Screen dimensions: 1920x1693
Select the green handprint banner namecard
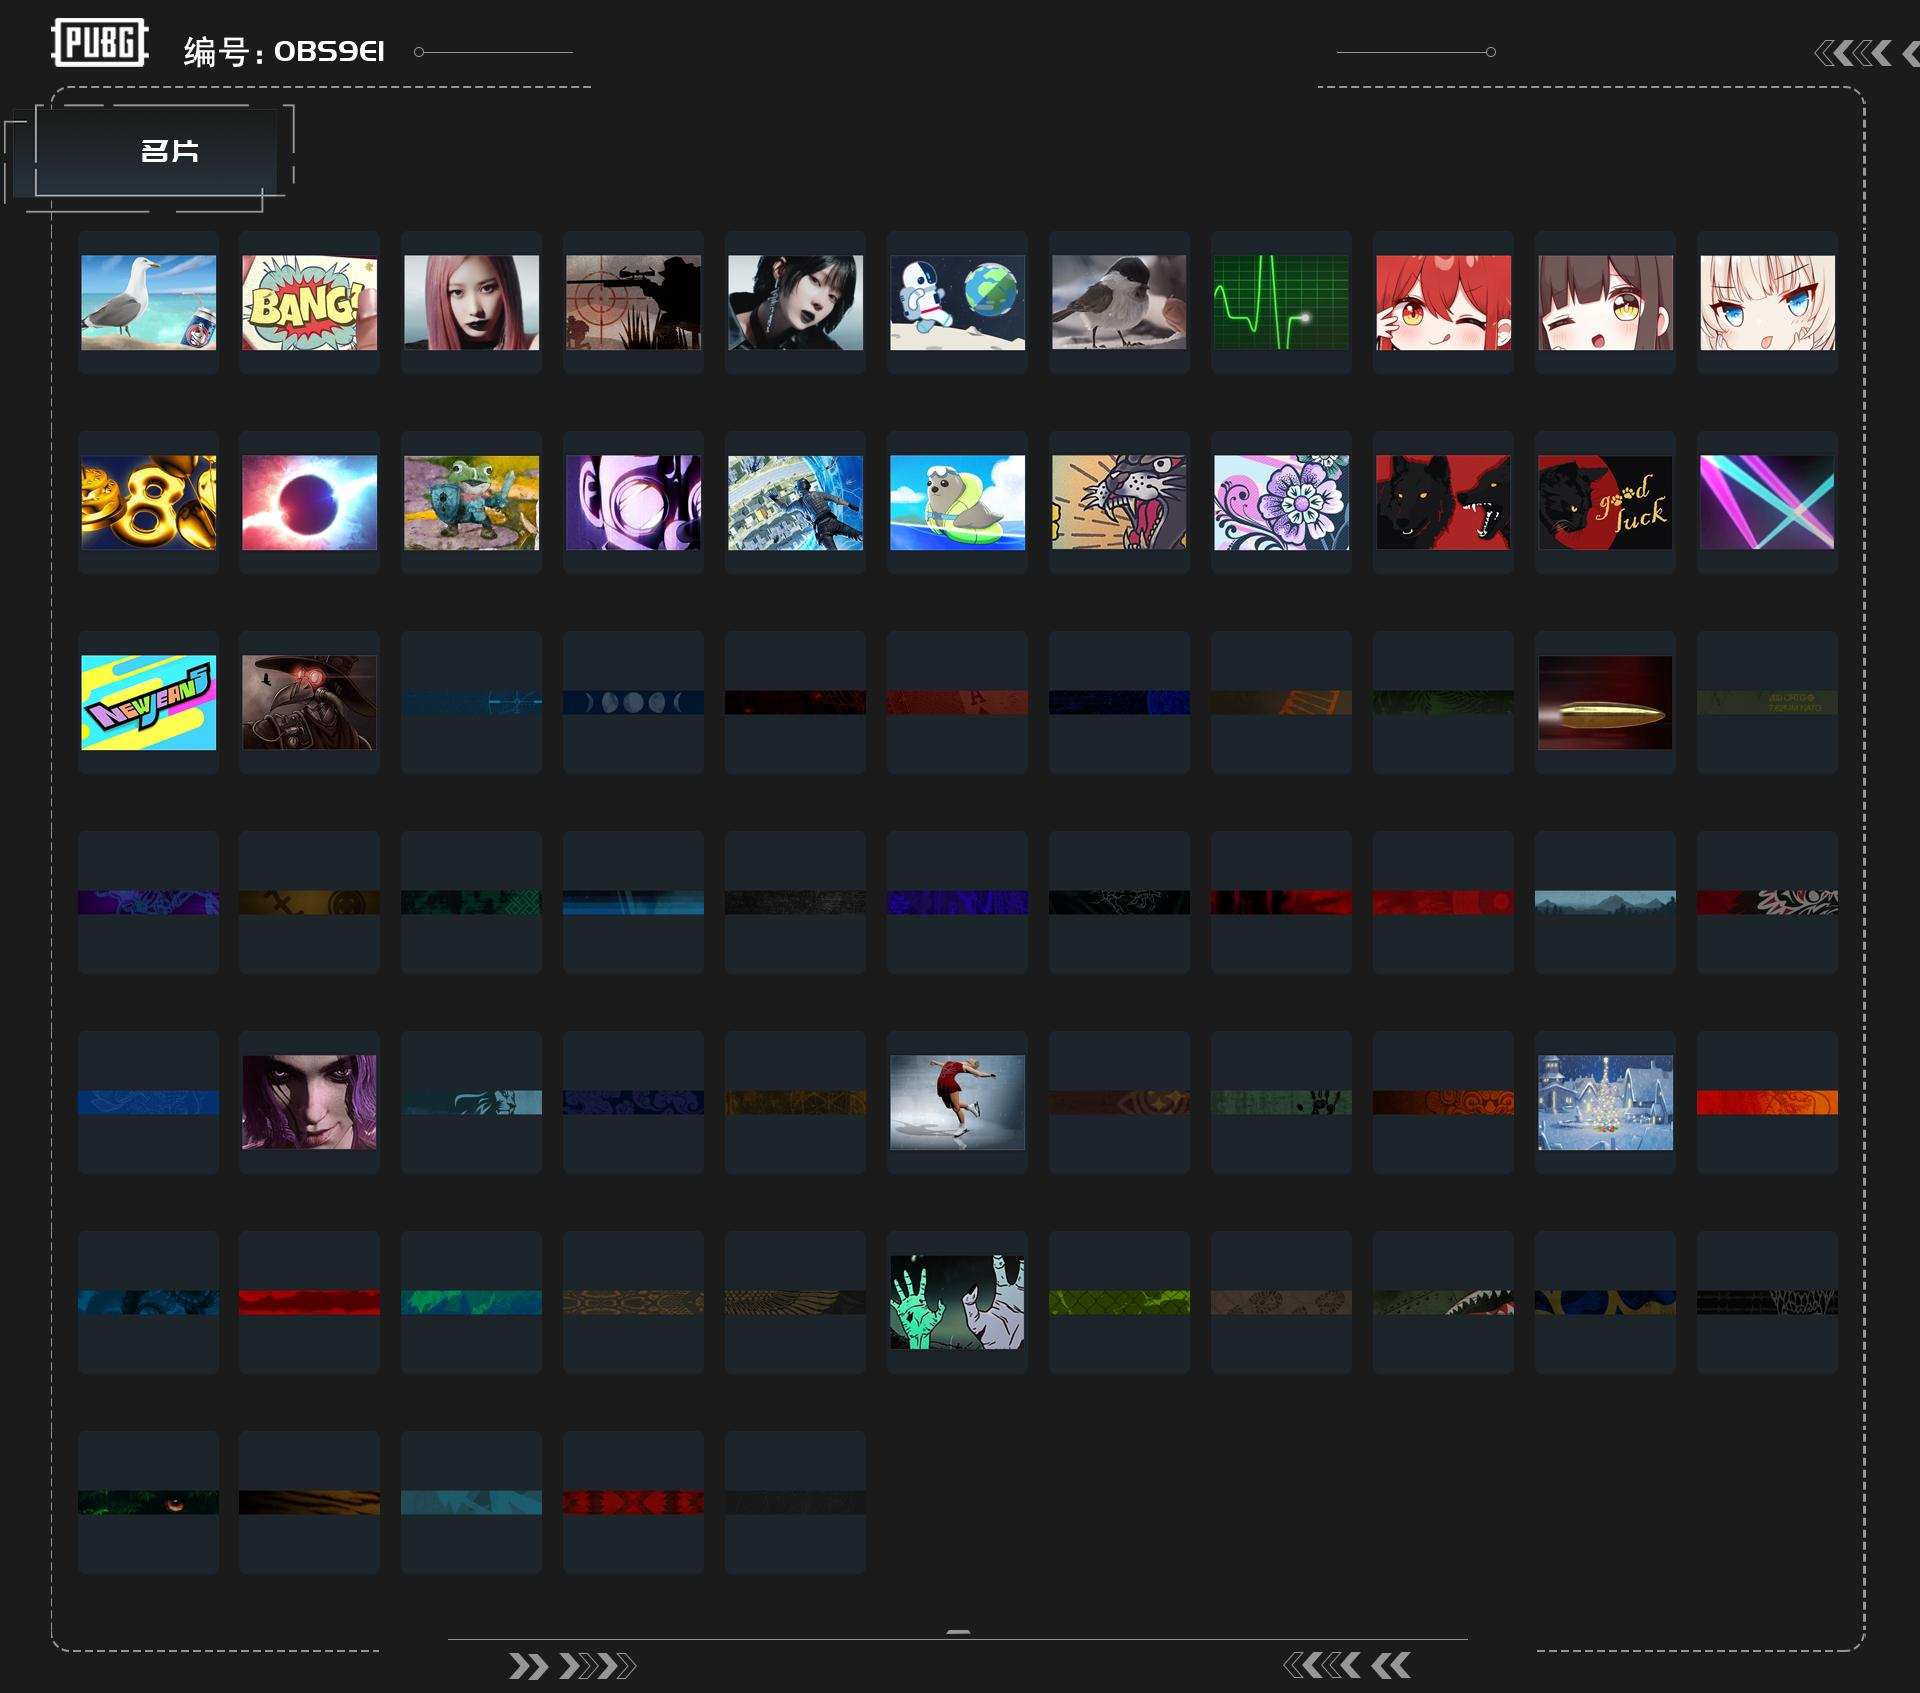1281,1102
